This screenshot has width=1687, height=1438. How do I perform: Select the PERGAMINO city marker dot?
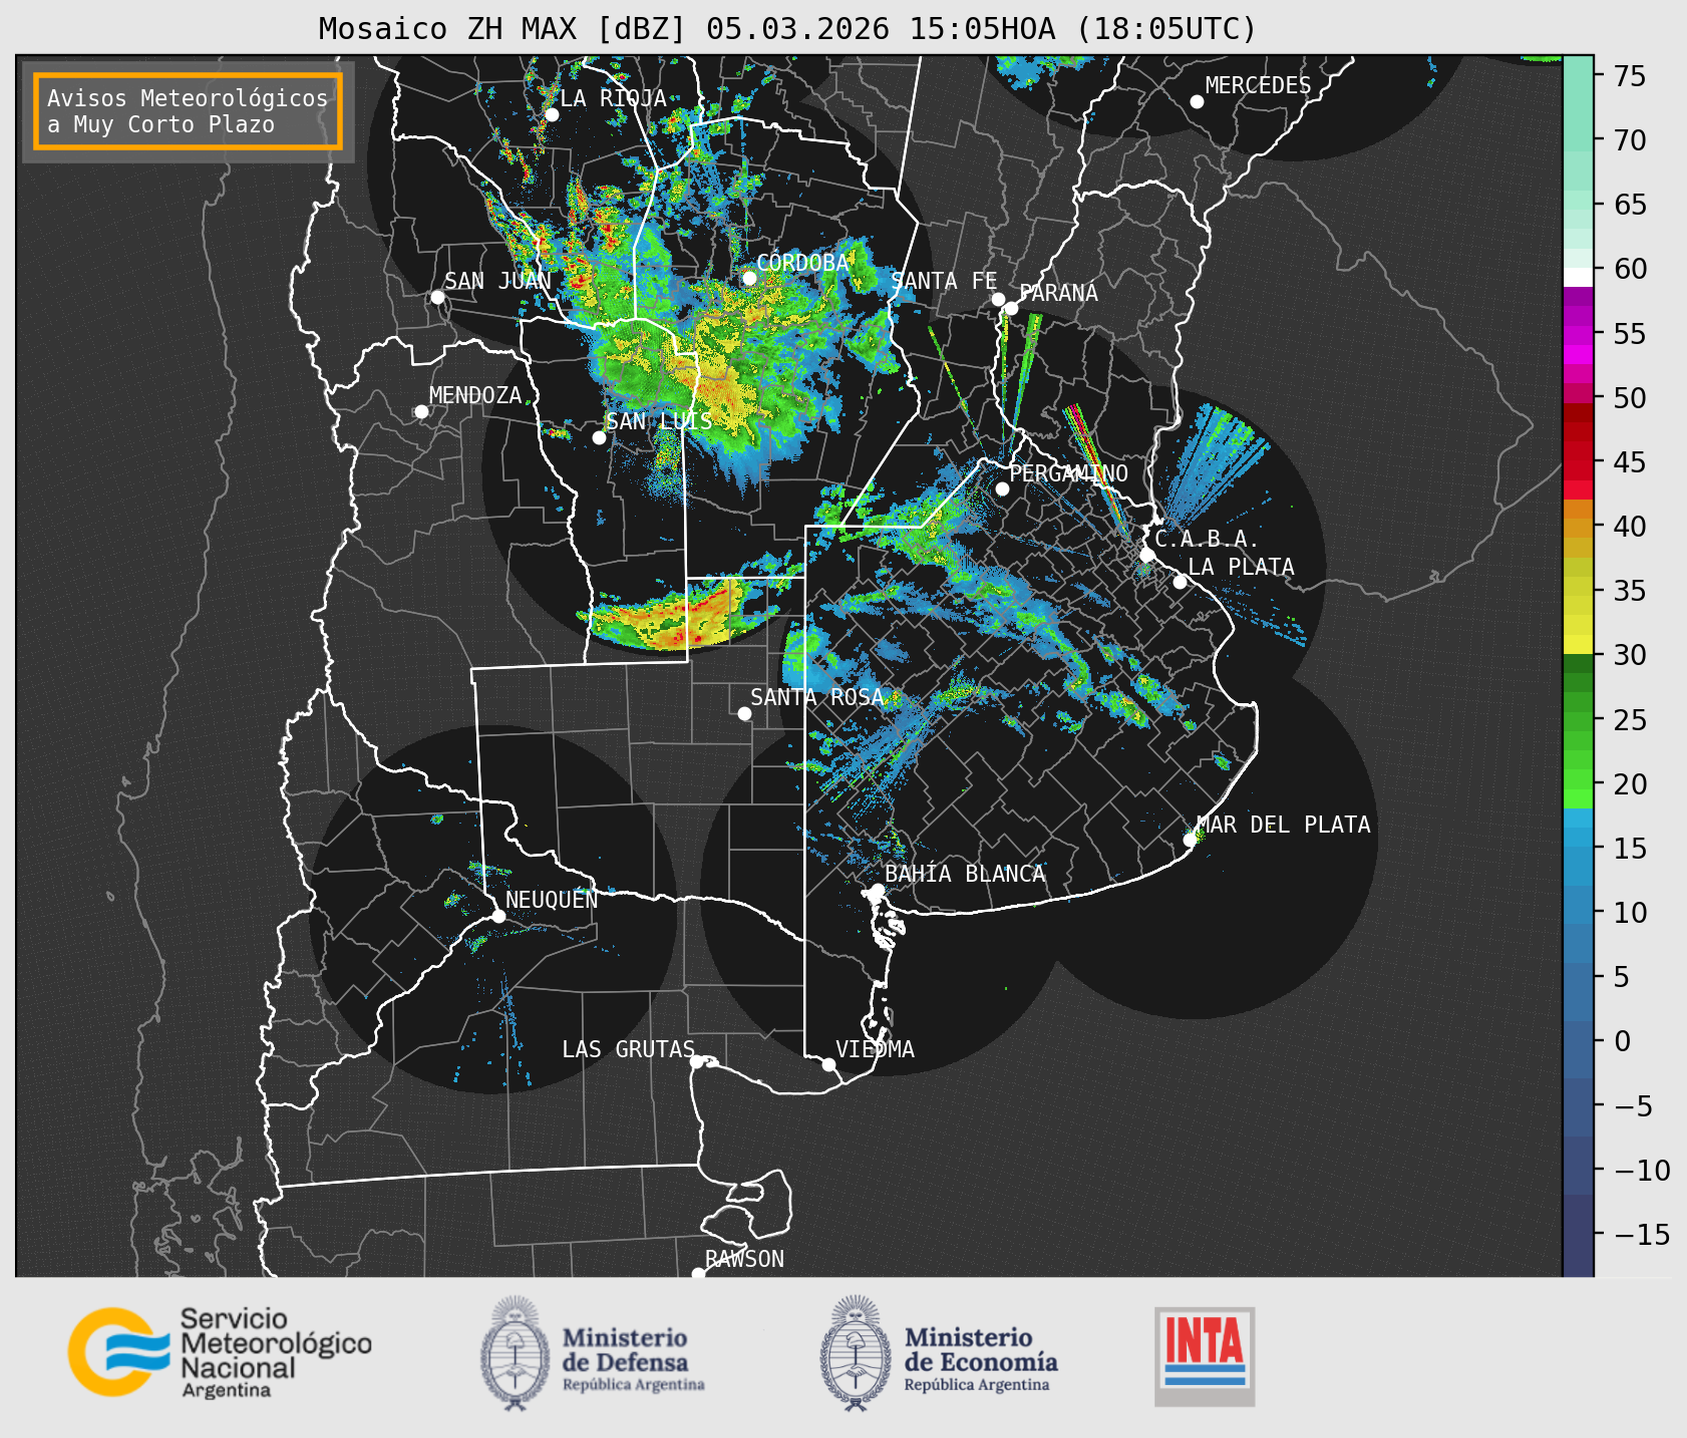pos(1002,489)
